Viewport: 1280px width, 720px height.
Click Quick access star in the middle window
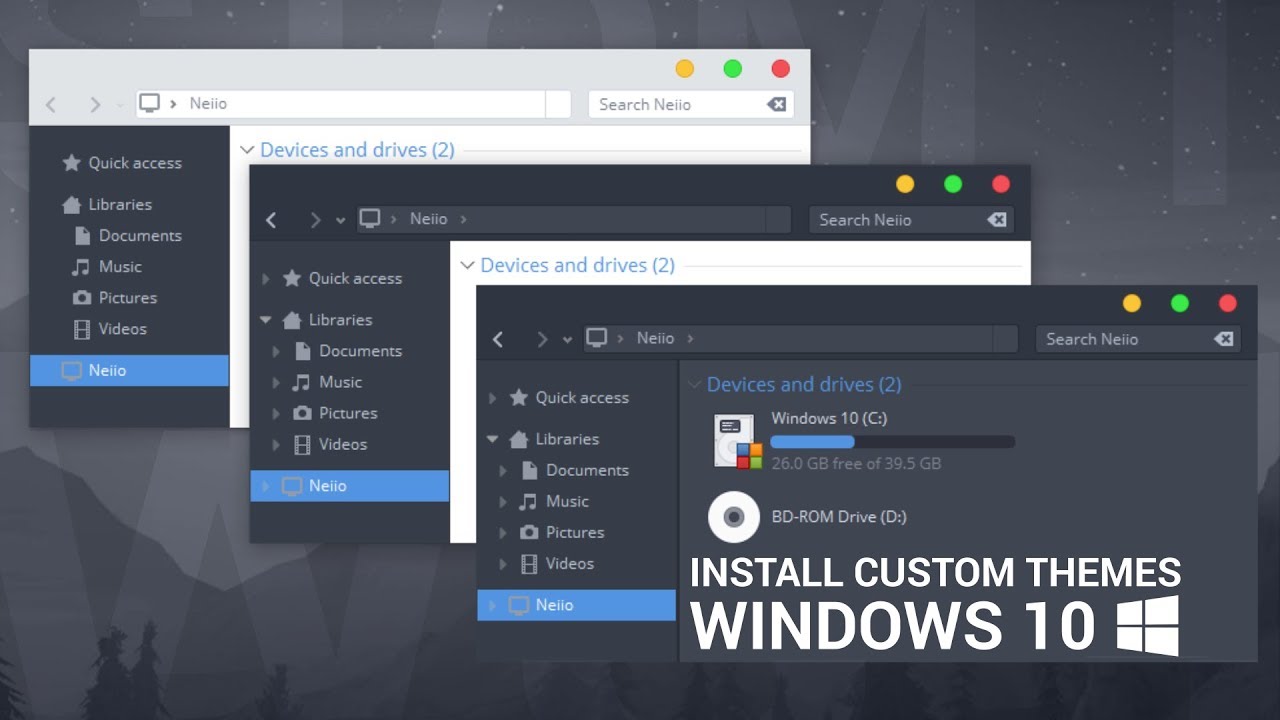[x=292, y=279]
